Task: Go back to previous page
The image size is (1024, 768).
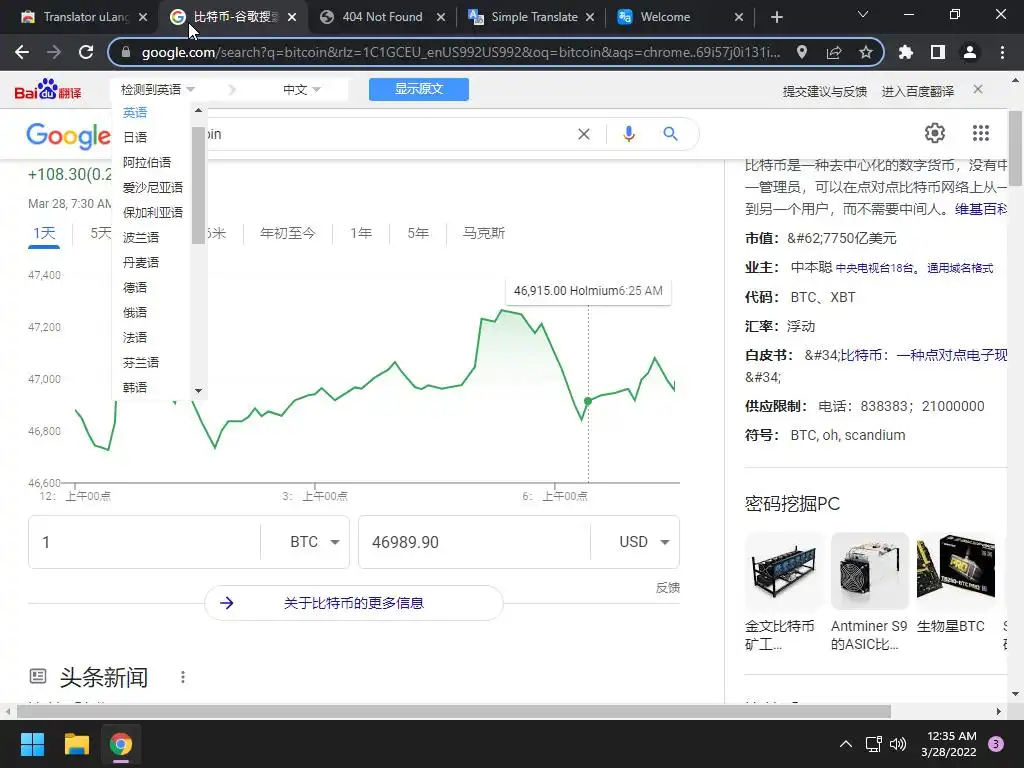Action: (22, 52)
